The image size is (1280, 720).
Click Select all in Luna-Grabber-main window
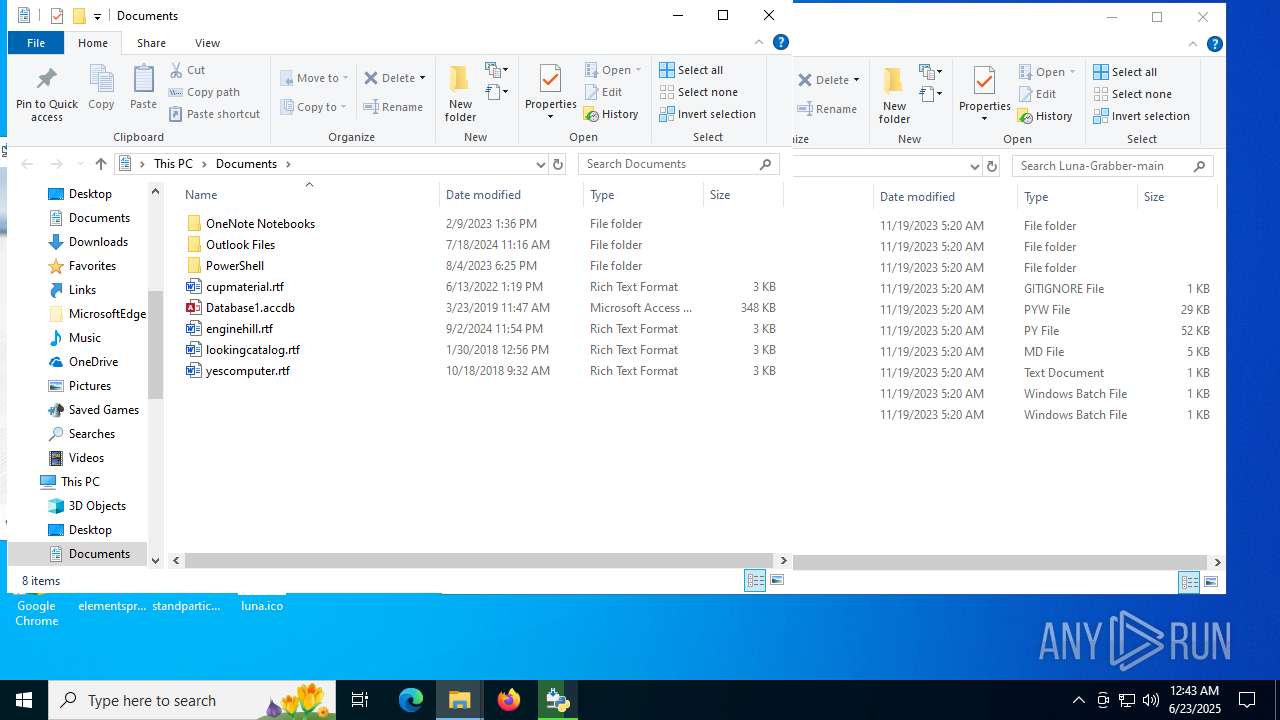point(1125,72)
